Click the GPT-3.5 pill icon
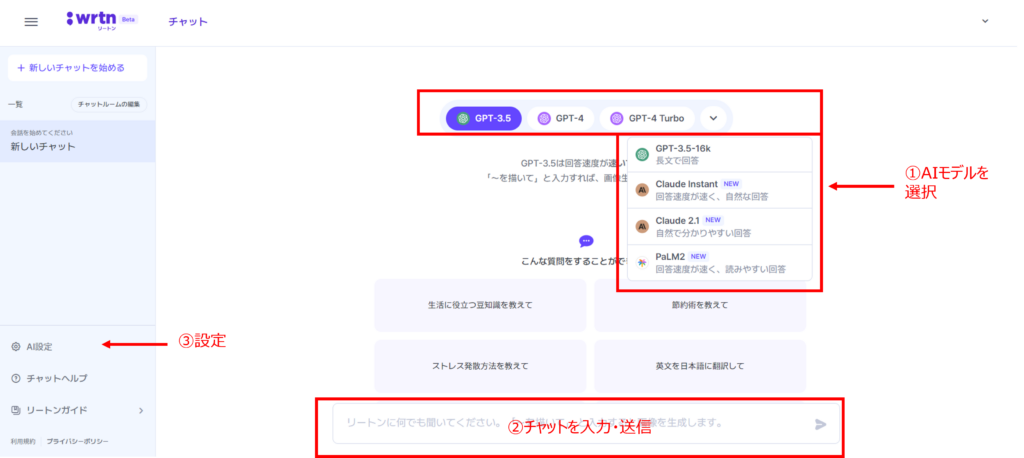 point(464,119)
